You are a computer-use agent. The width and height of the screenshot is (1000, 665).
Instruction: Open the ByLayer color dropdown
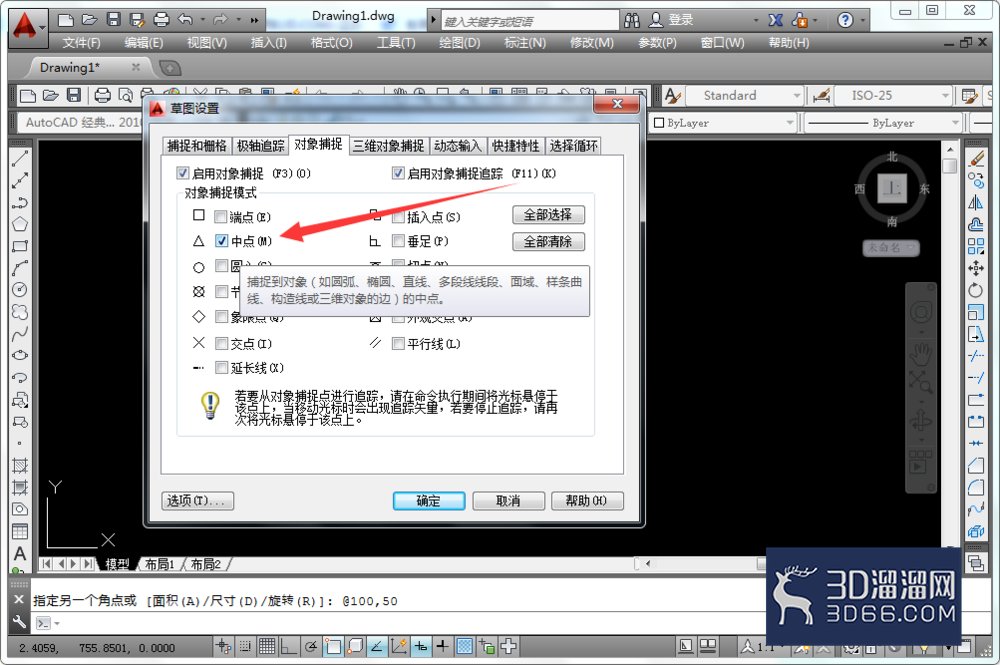(x=724, y=123)
